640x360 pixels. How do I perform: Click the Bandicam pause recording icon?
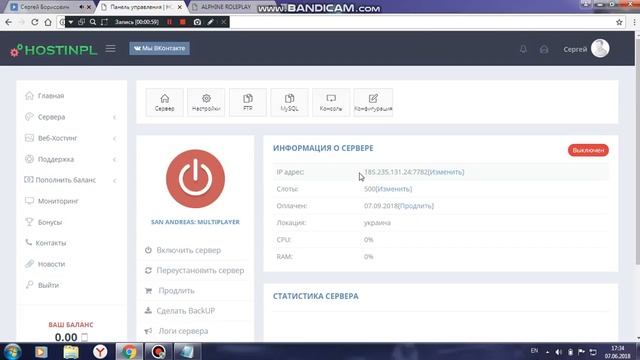click(169, 22)
